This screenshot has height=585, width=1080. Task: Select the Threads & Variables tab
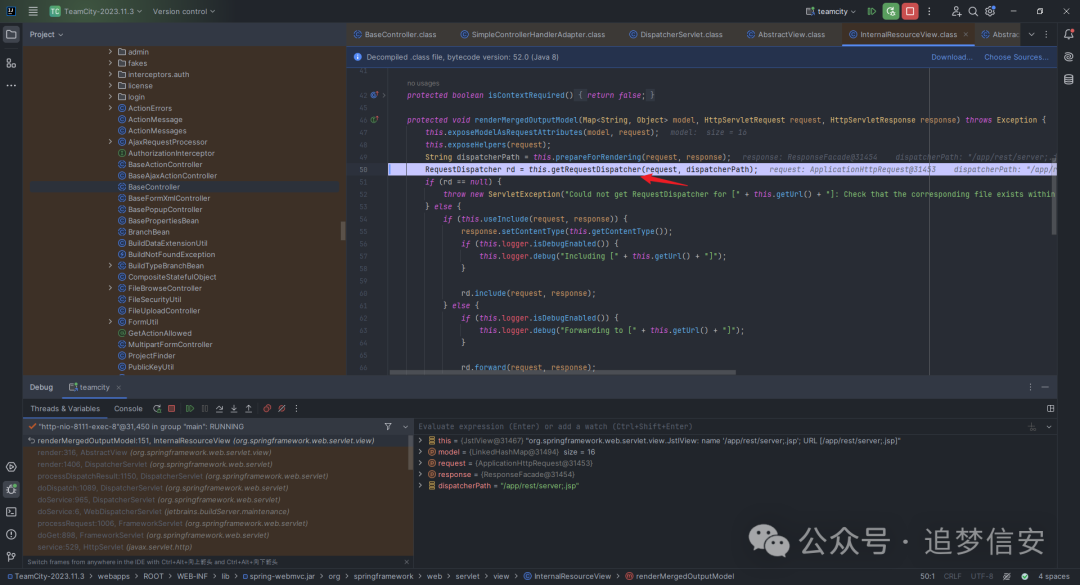pos(65,409)
